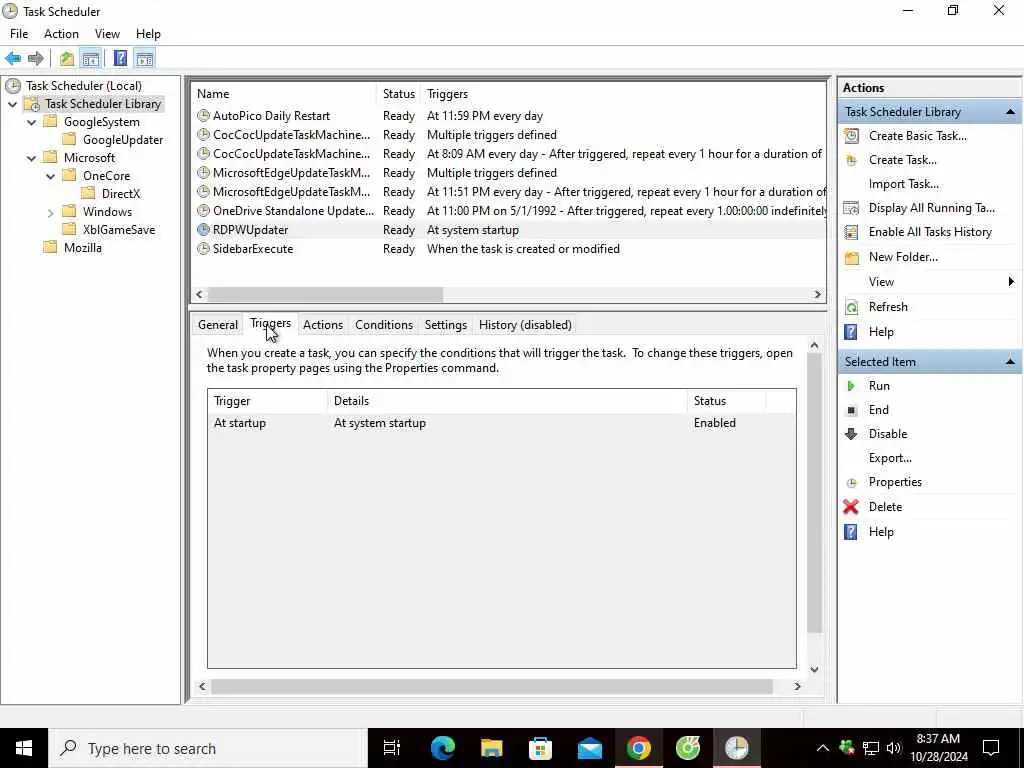Toggle the console tree pane toolbar icon
The height and width of the screenshot is (768, 1024).
point(91,59)
